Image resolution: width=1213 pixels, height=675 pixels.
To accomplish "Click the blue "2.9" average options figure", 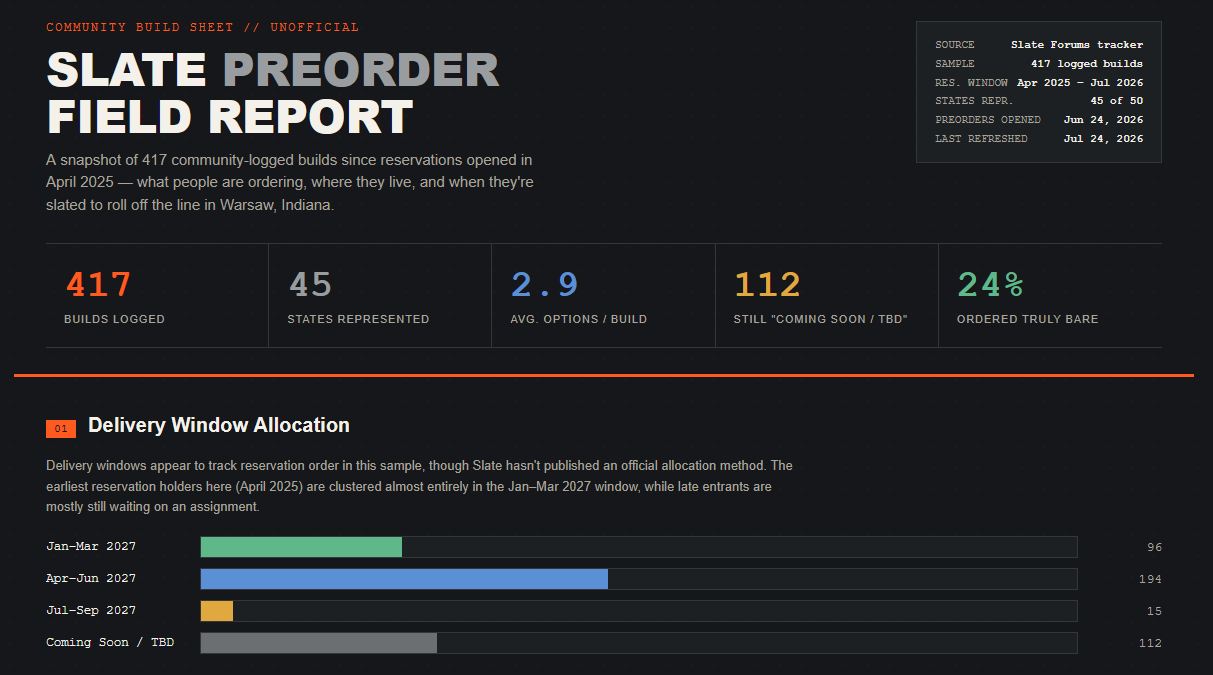I will click(x=545, y=285).
